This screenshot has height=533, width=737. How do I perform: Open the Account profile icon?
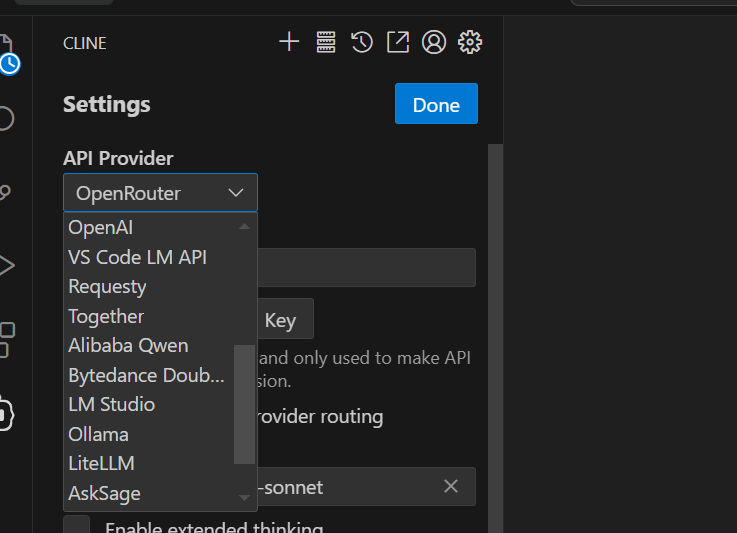[x=434, y=42]
